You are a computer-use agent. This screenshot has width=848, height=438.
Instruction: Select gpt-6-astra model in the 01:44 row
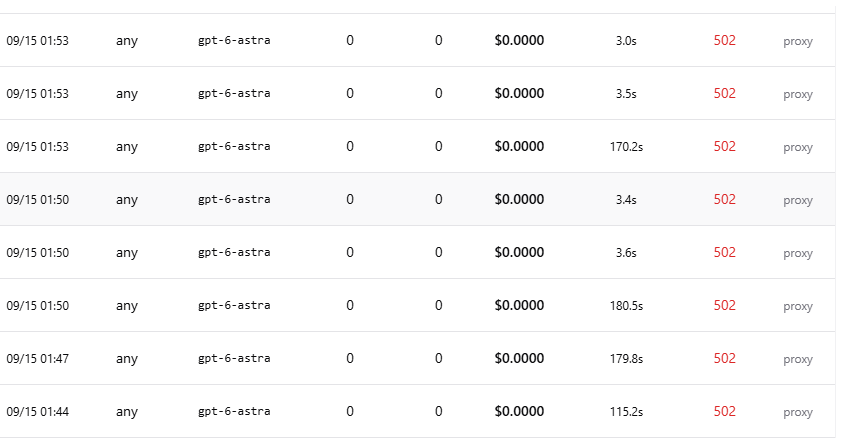[x=234, y=412]
